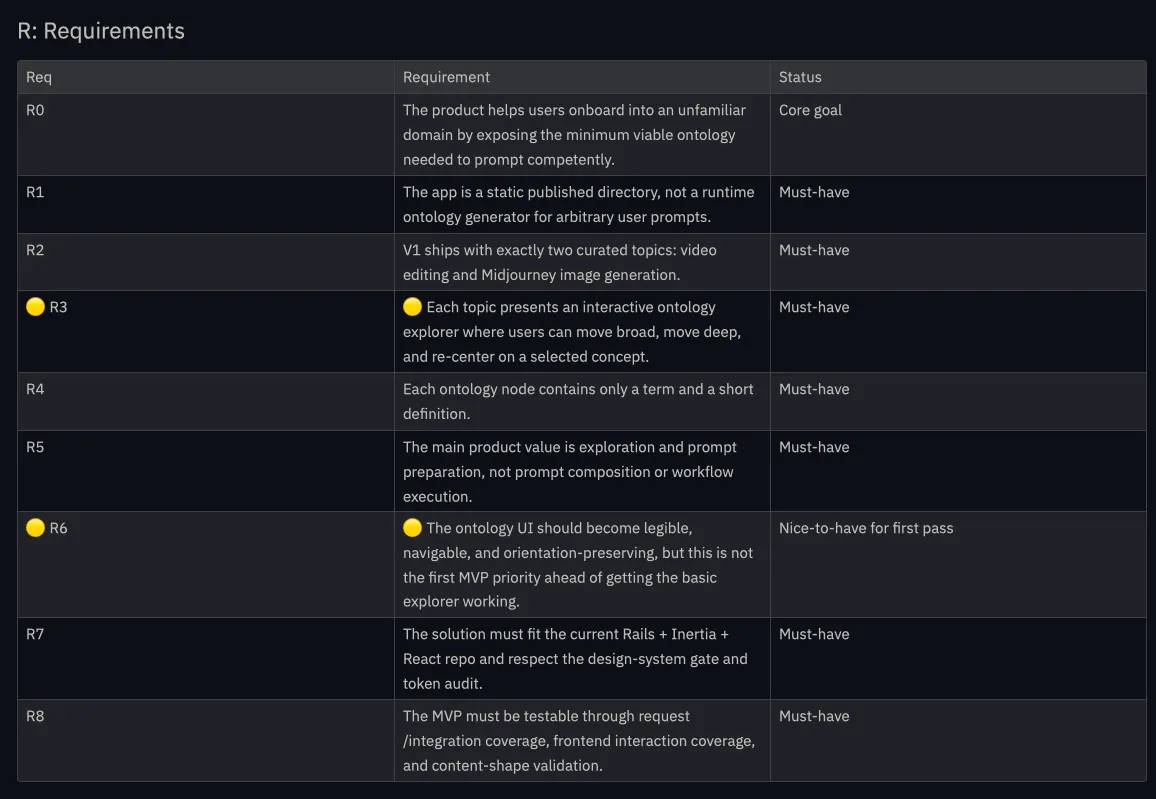The height and width of the screenshot is (799, 1156).
Task: Select the 'Status' column header
Action: point(800,77)
